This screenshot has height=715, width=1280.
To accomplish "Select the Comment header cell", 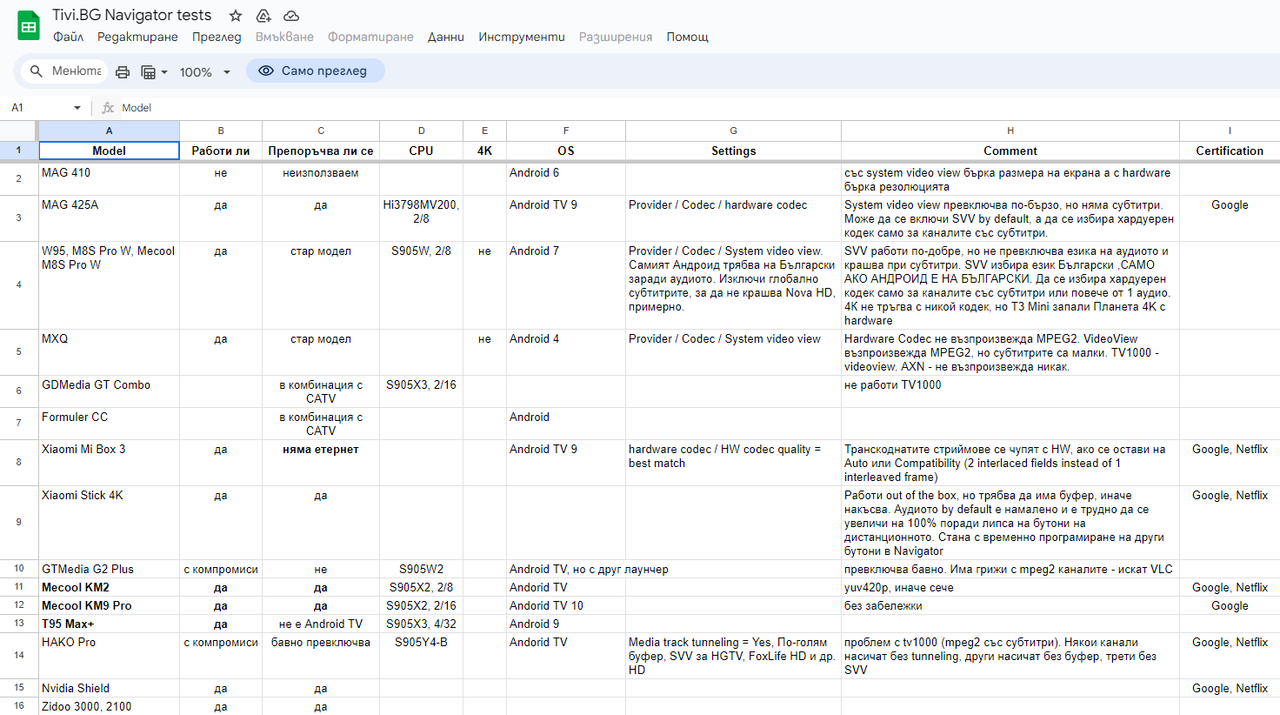I will click(x=1010, y=151).
